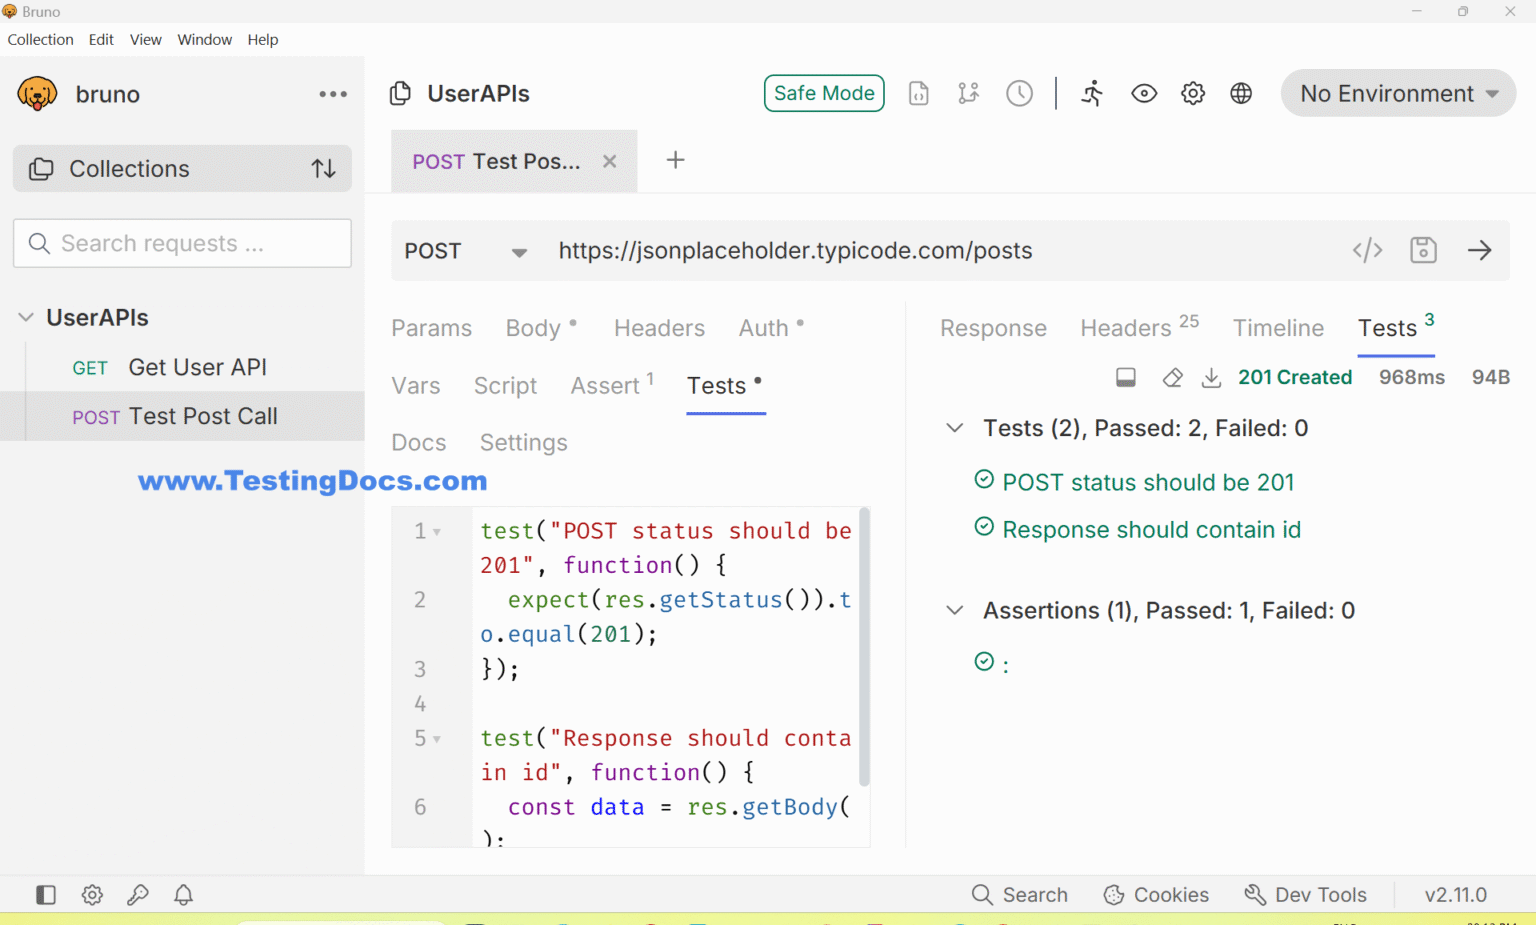Save the request
This screenshot has width=1536, height=925.
point(1423,250)
